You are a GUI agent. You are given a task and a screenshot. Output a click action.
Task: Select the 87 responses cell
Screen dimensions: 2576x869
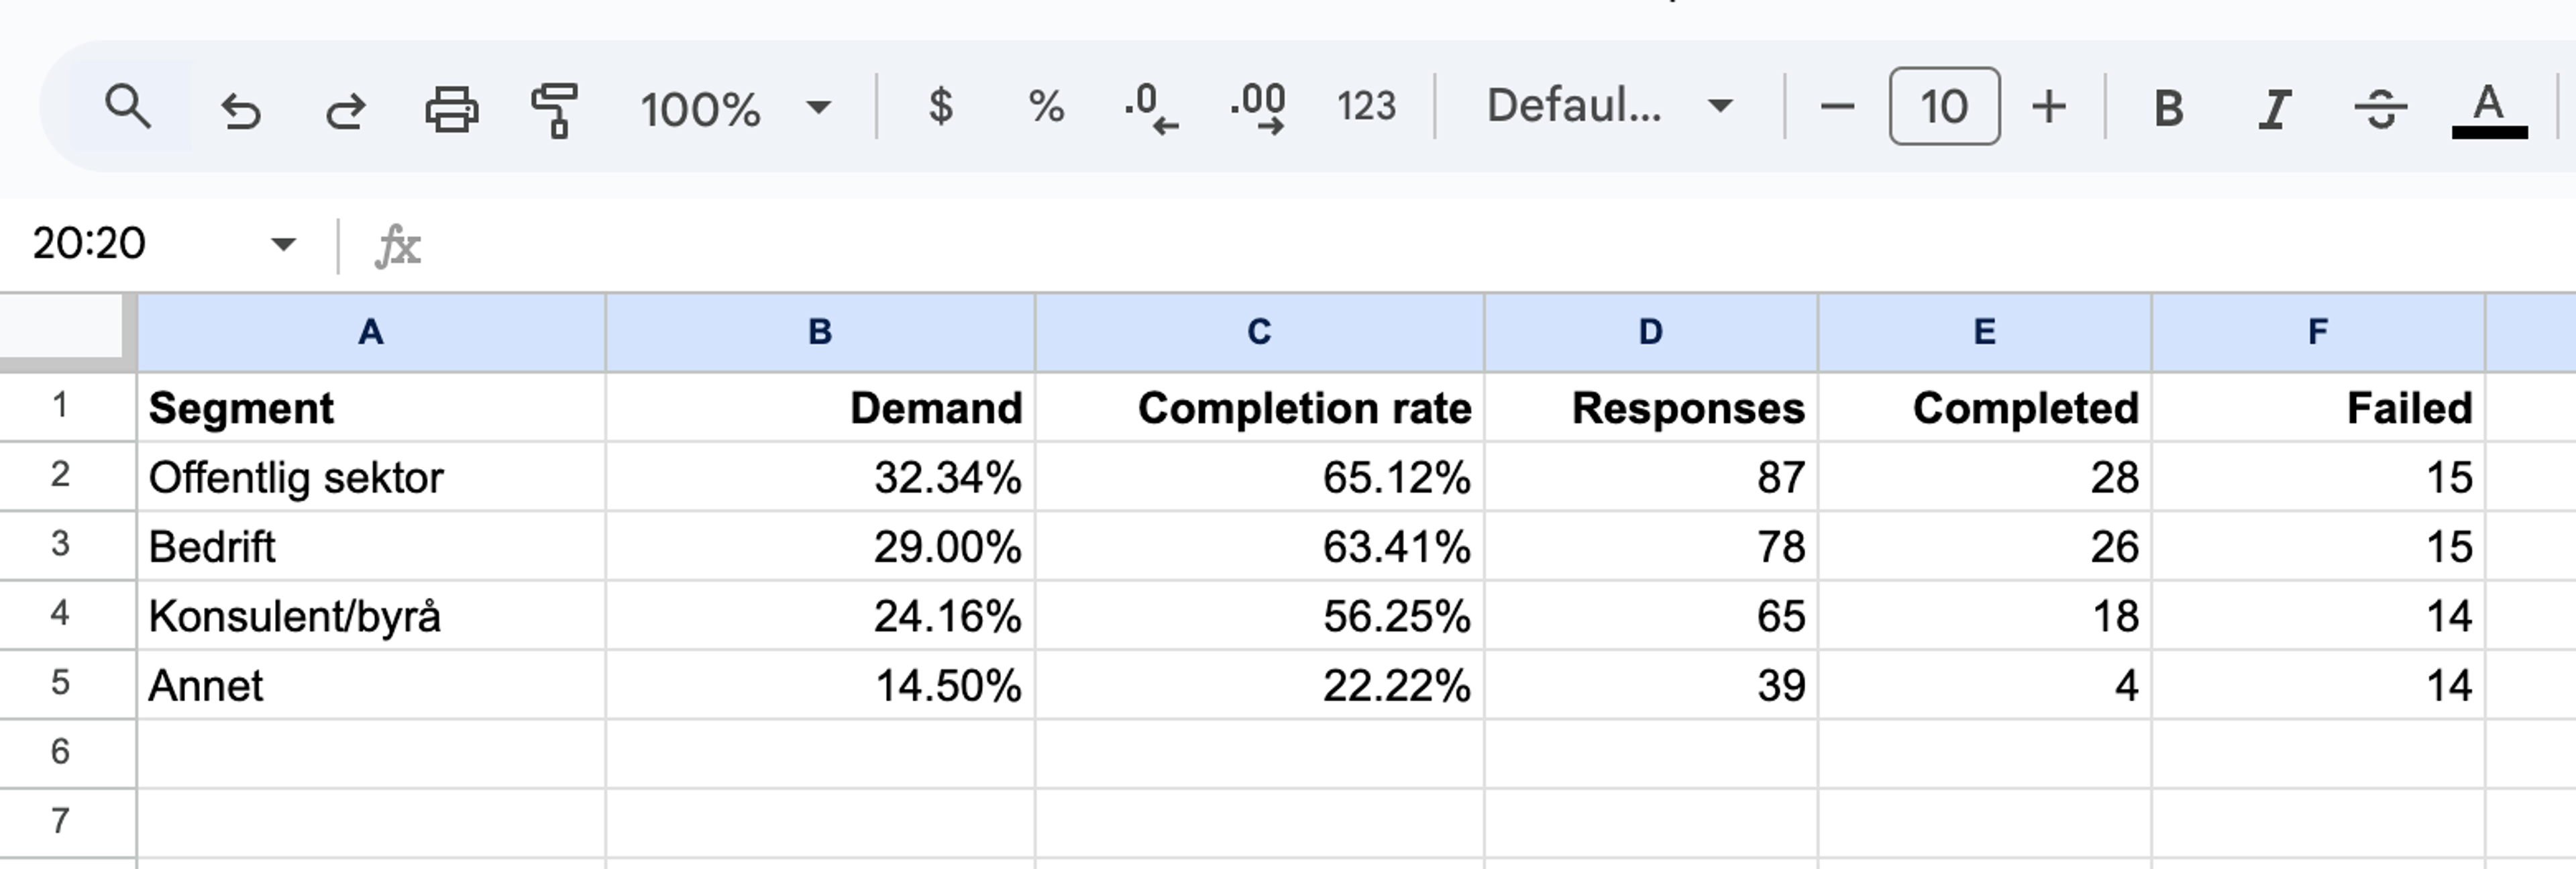coord(1651,477)
